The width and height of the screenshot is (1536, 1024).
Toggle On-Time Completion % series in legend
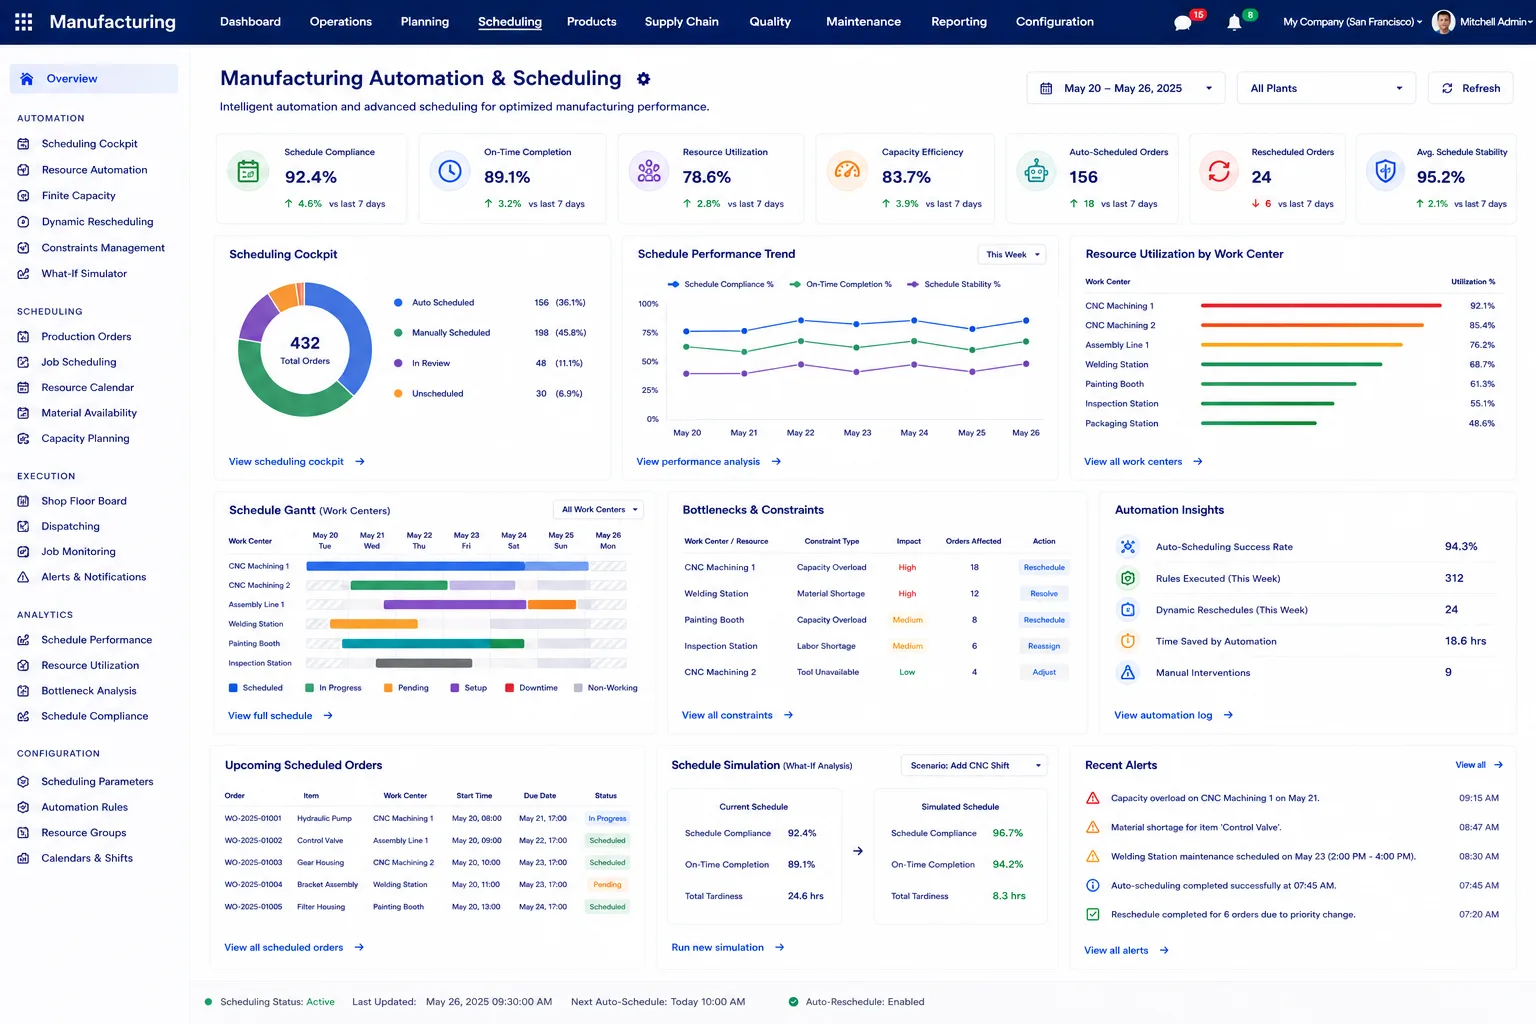pos(840,284)
